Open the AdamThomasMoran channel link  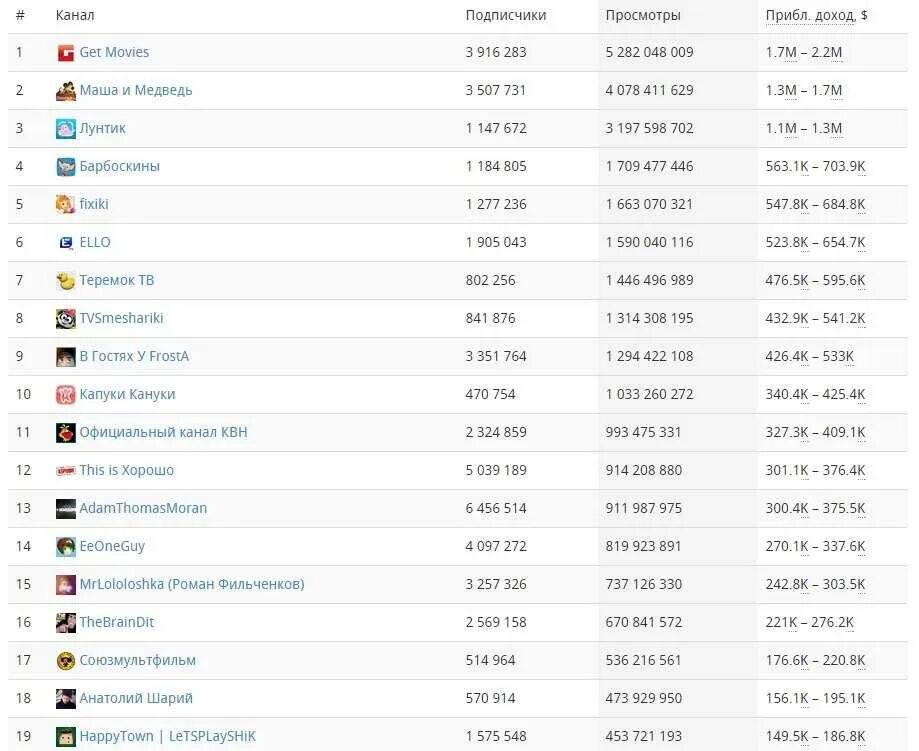[x=143, y=508]
